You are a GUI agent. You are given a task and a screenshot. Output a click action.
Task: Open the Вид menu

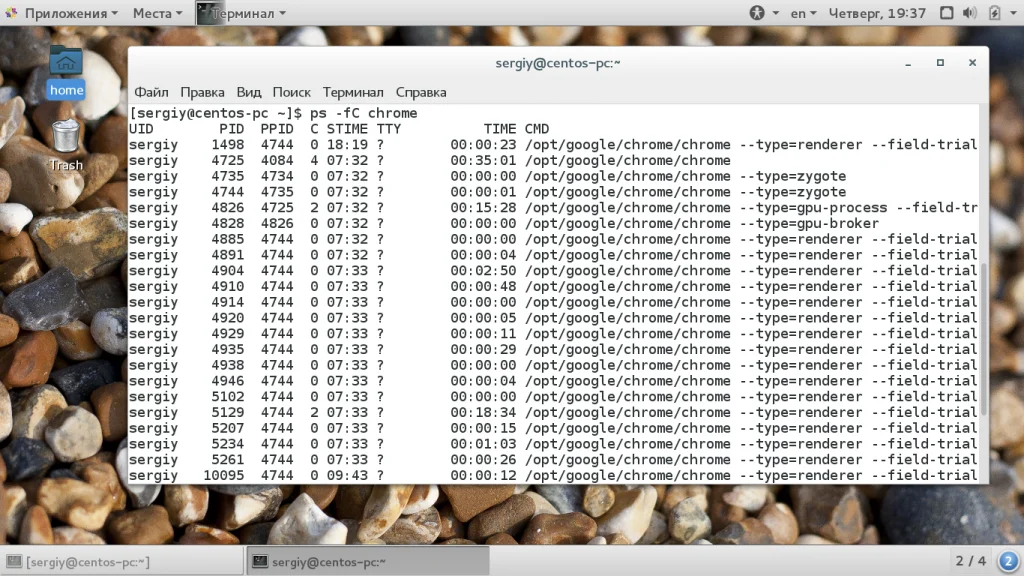pyautogui.click(x=248, y=92)
